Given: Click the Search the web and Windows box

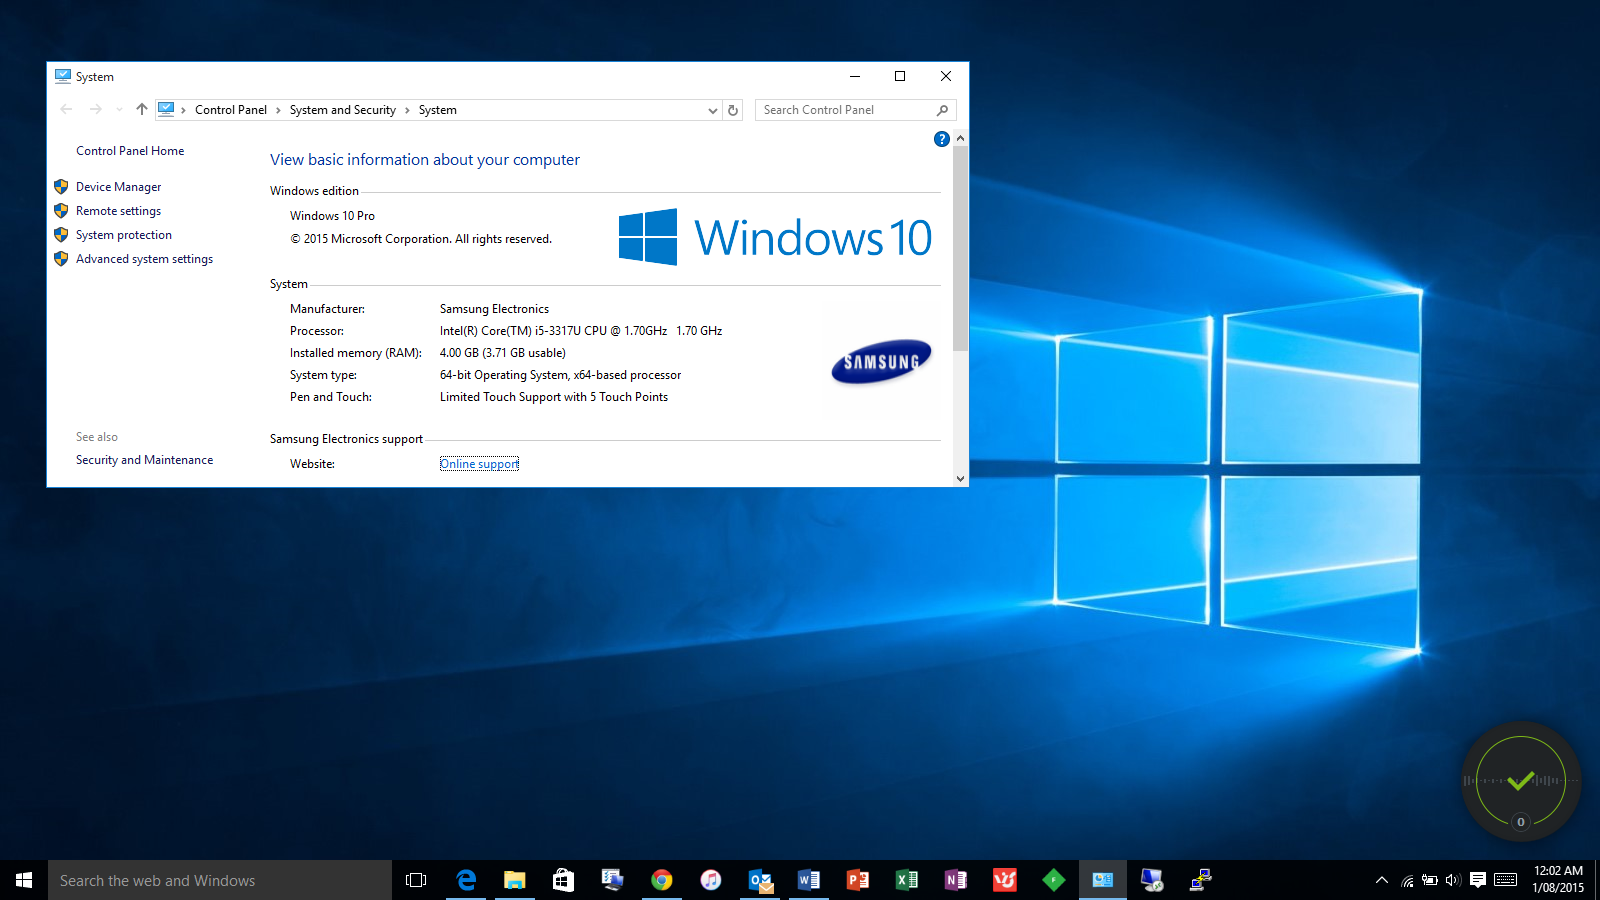Looking at the screenshot, I should pyautogui.click(x=220, y=880).
